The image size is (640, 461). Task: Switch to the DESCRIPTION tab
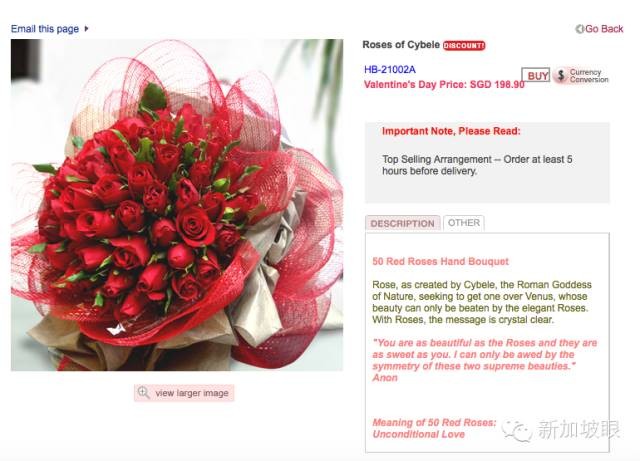click(402, 223)
